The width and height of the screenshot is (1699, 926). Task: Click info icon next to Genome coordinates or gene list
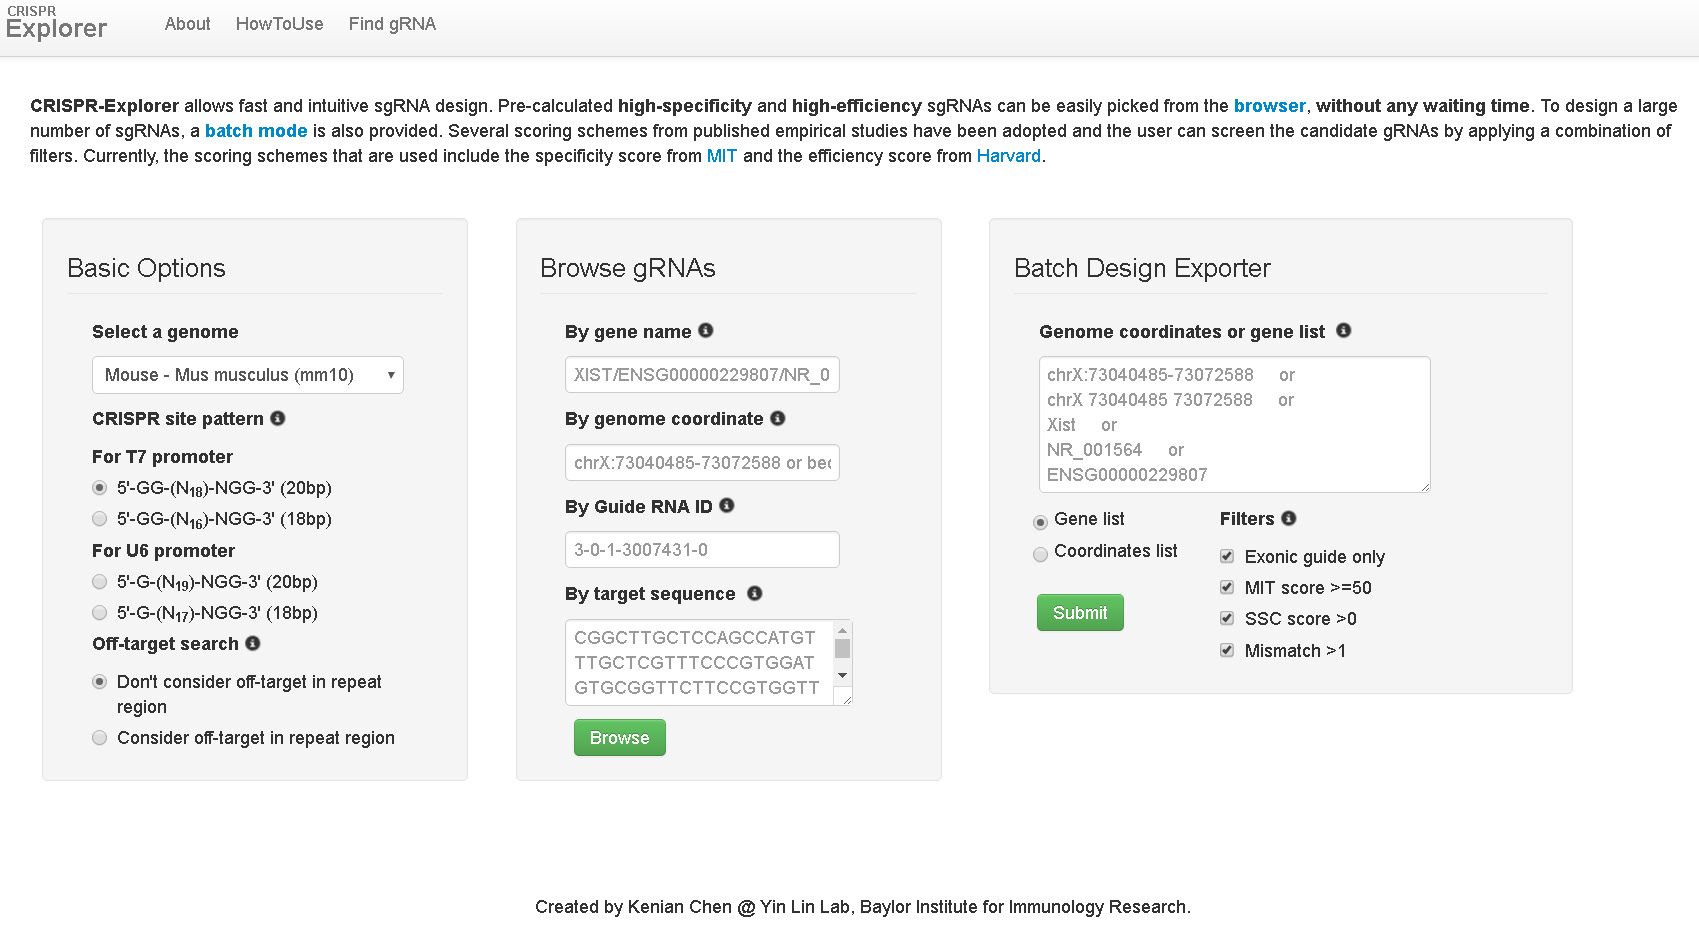[1344, 330]
